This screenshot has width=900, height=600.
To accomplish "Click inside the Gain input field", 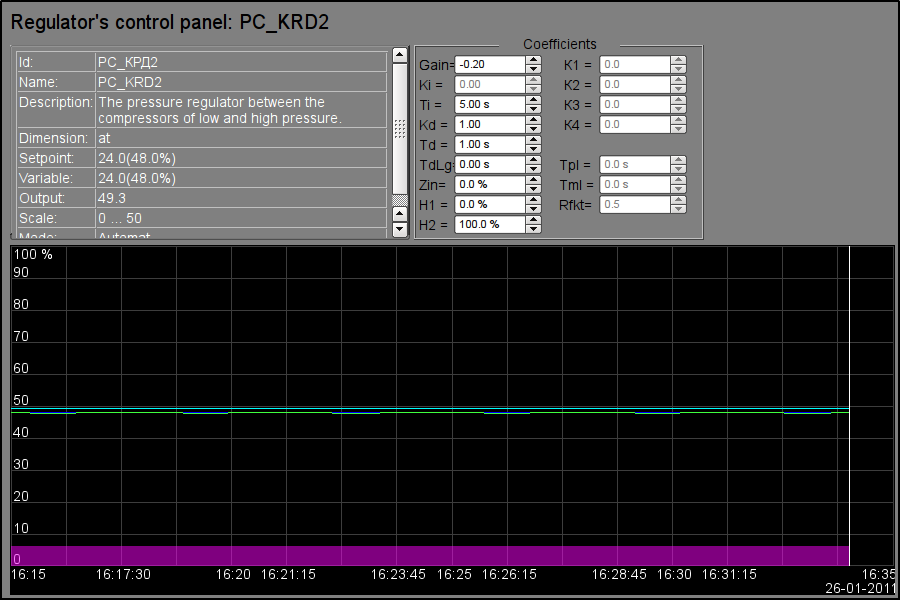I will [490, 65].
